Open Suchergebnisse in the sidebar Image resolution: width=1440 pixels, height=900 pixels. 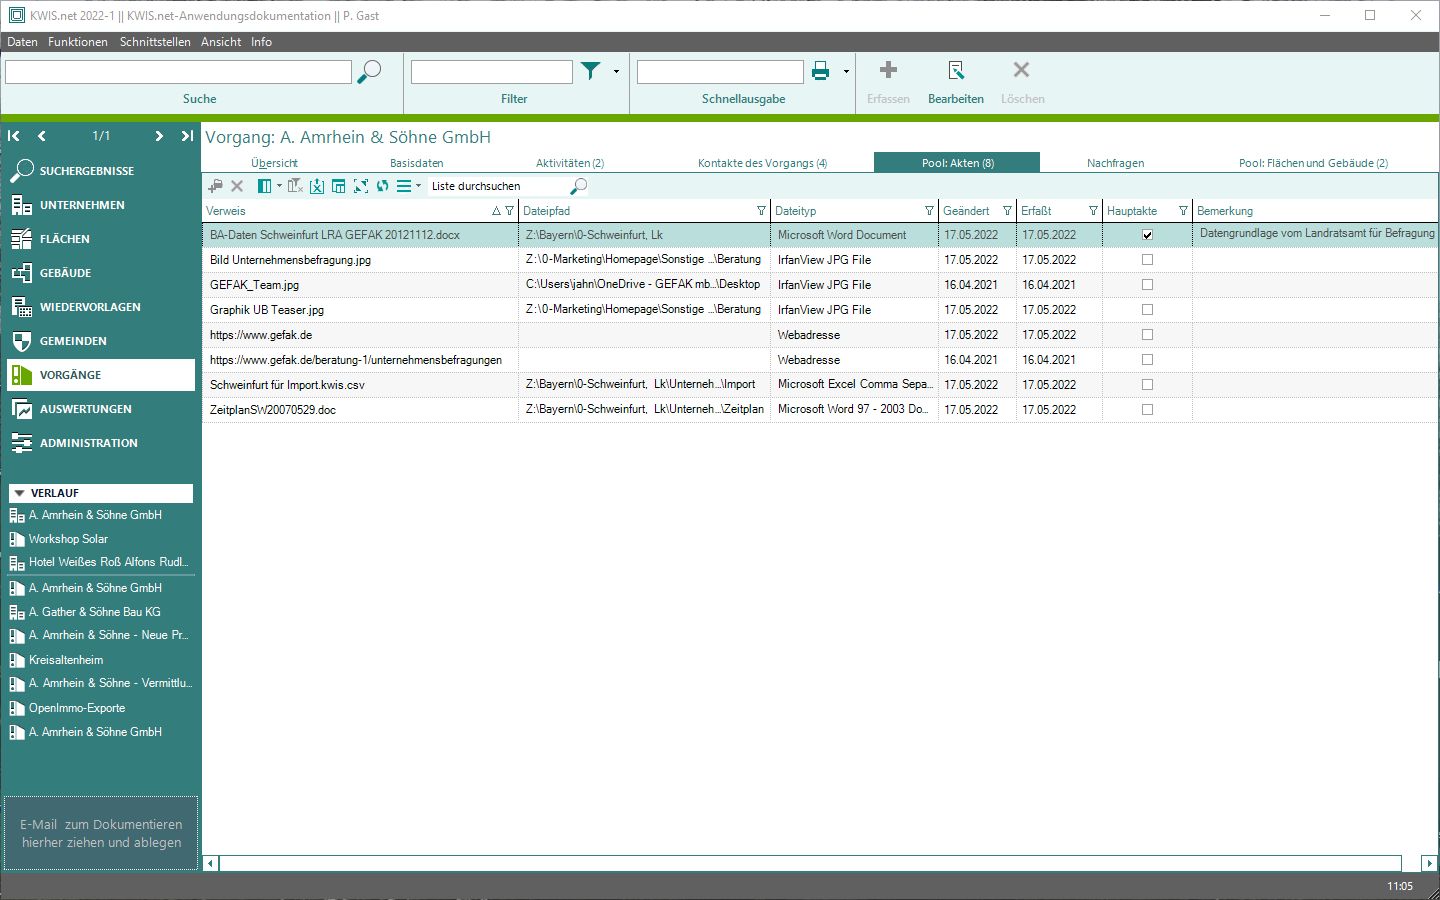tap(100, 171)
